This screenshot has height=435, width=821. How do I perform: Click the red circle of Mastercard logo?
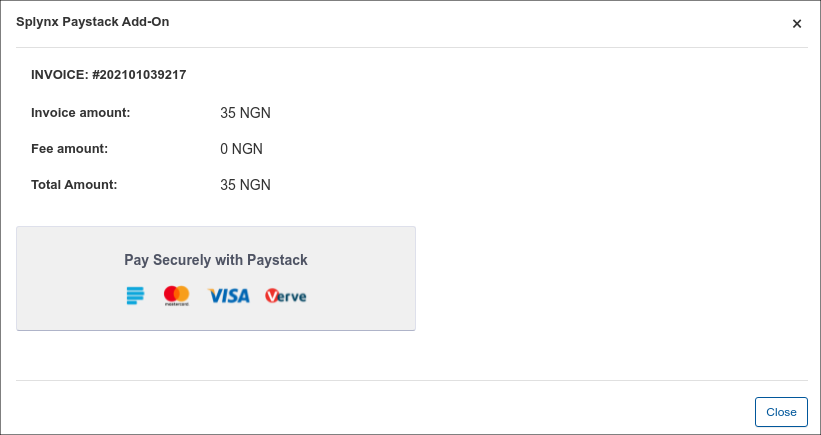[171, 294]
